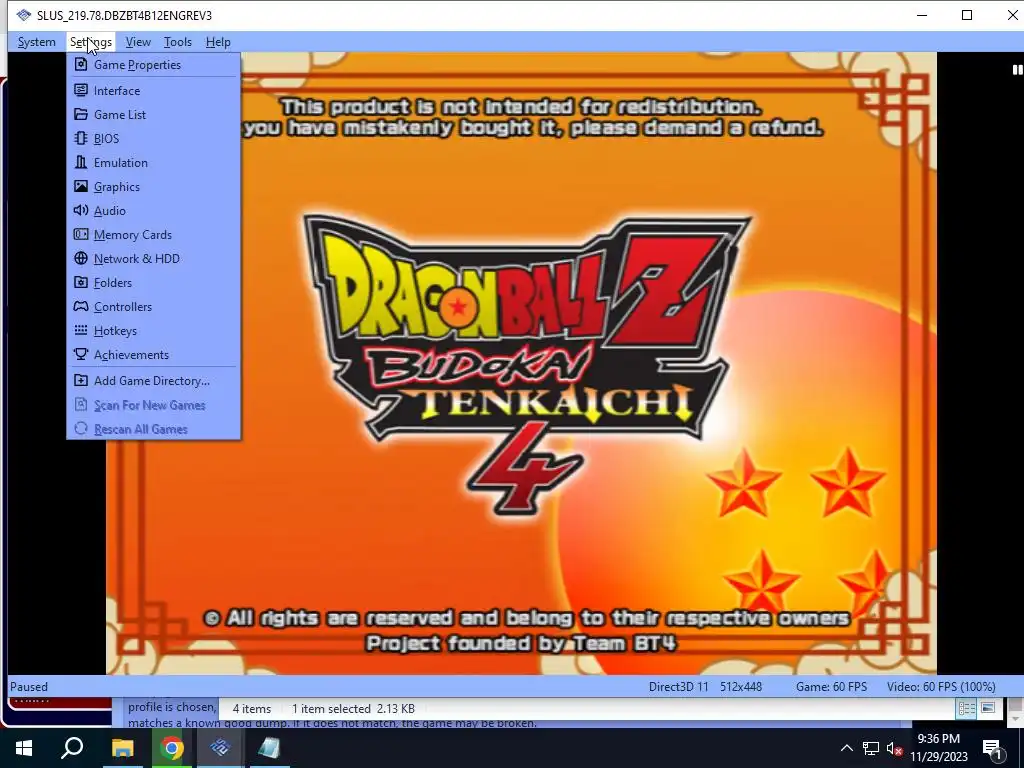Click the Video: 60 FPS (100%) status

click(941, 686)
